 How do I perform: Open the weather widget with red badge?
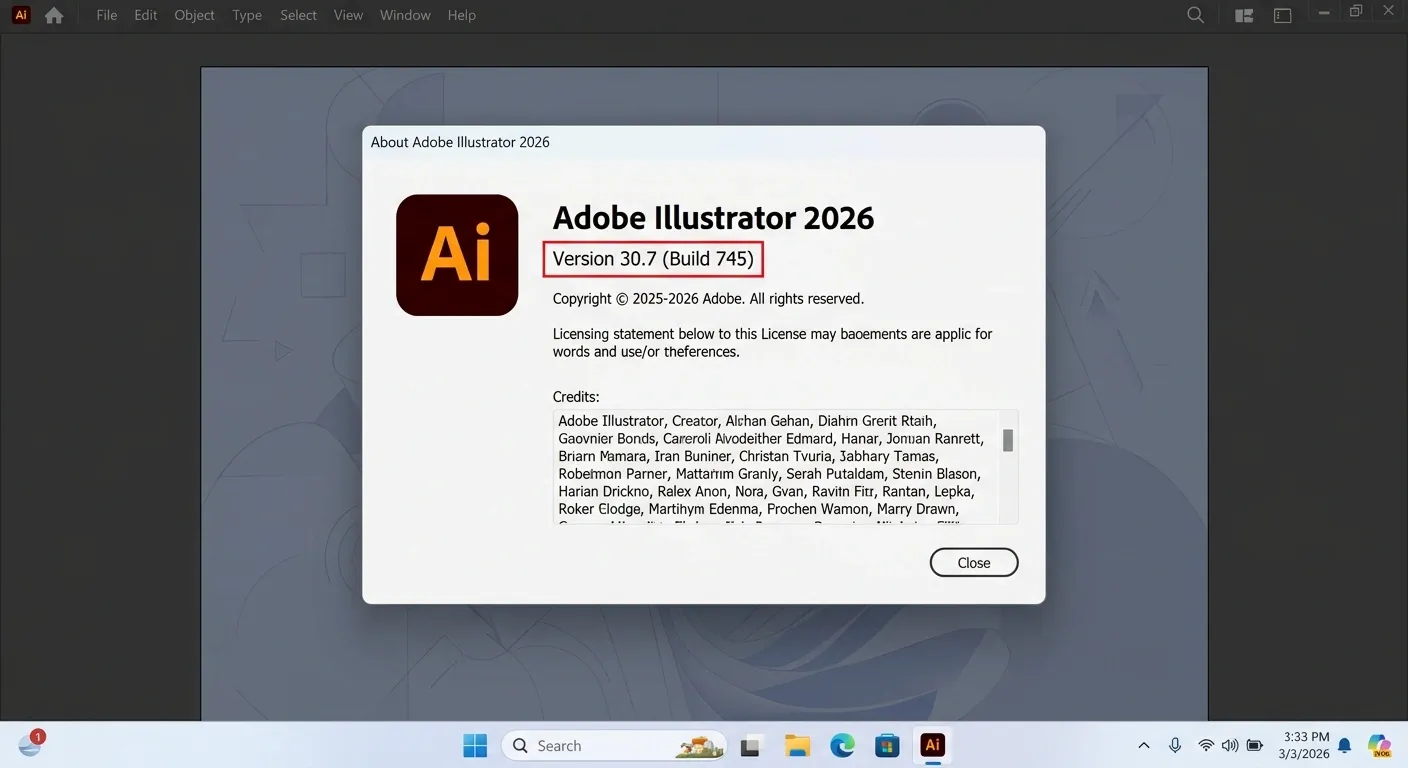tap(30, 744)
